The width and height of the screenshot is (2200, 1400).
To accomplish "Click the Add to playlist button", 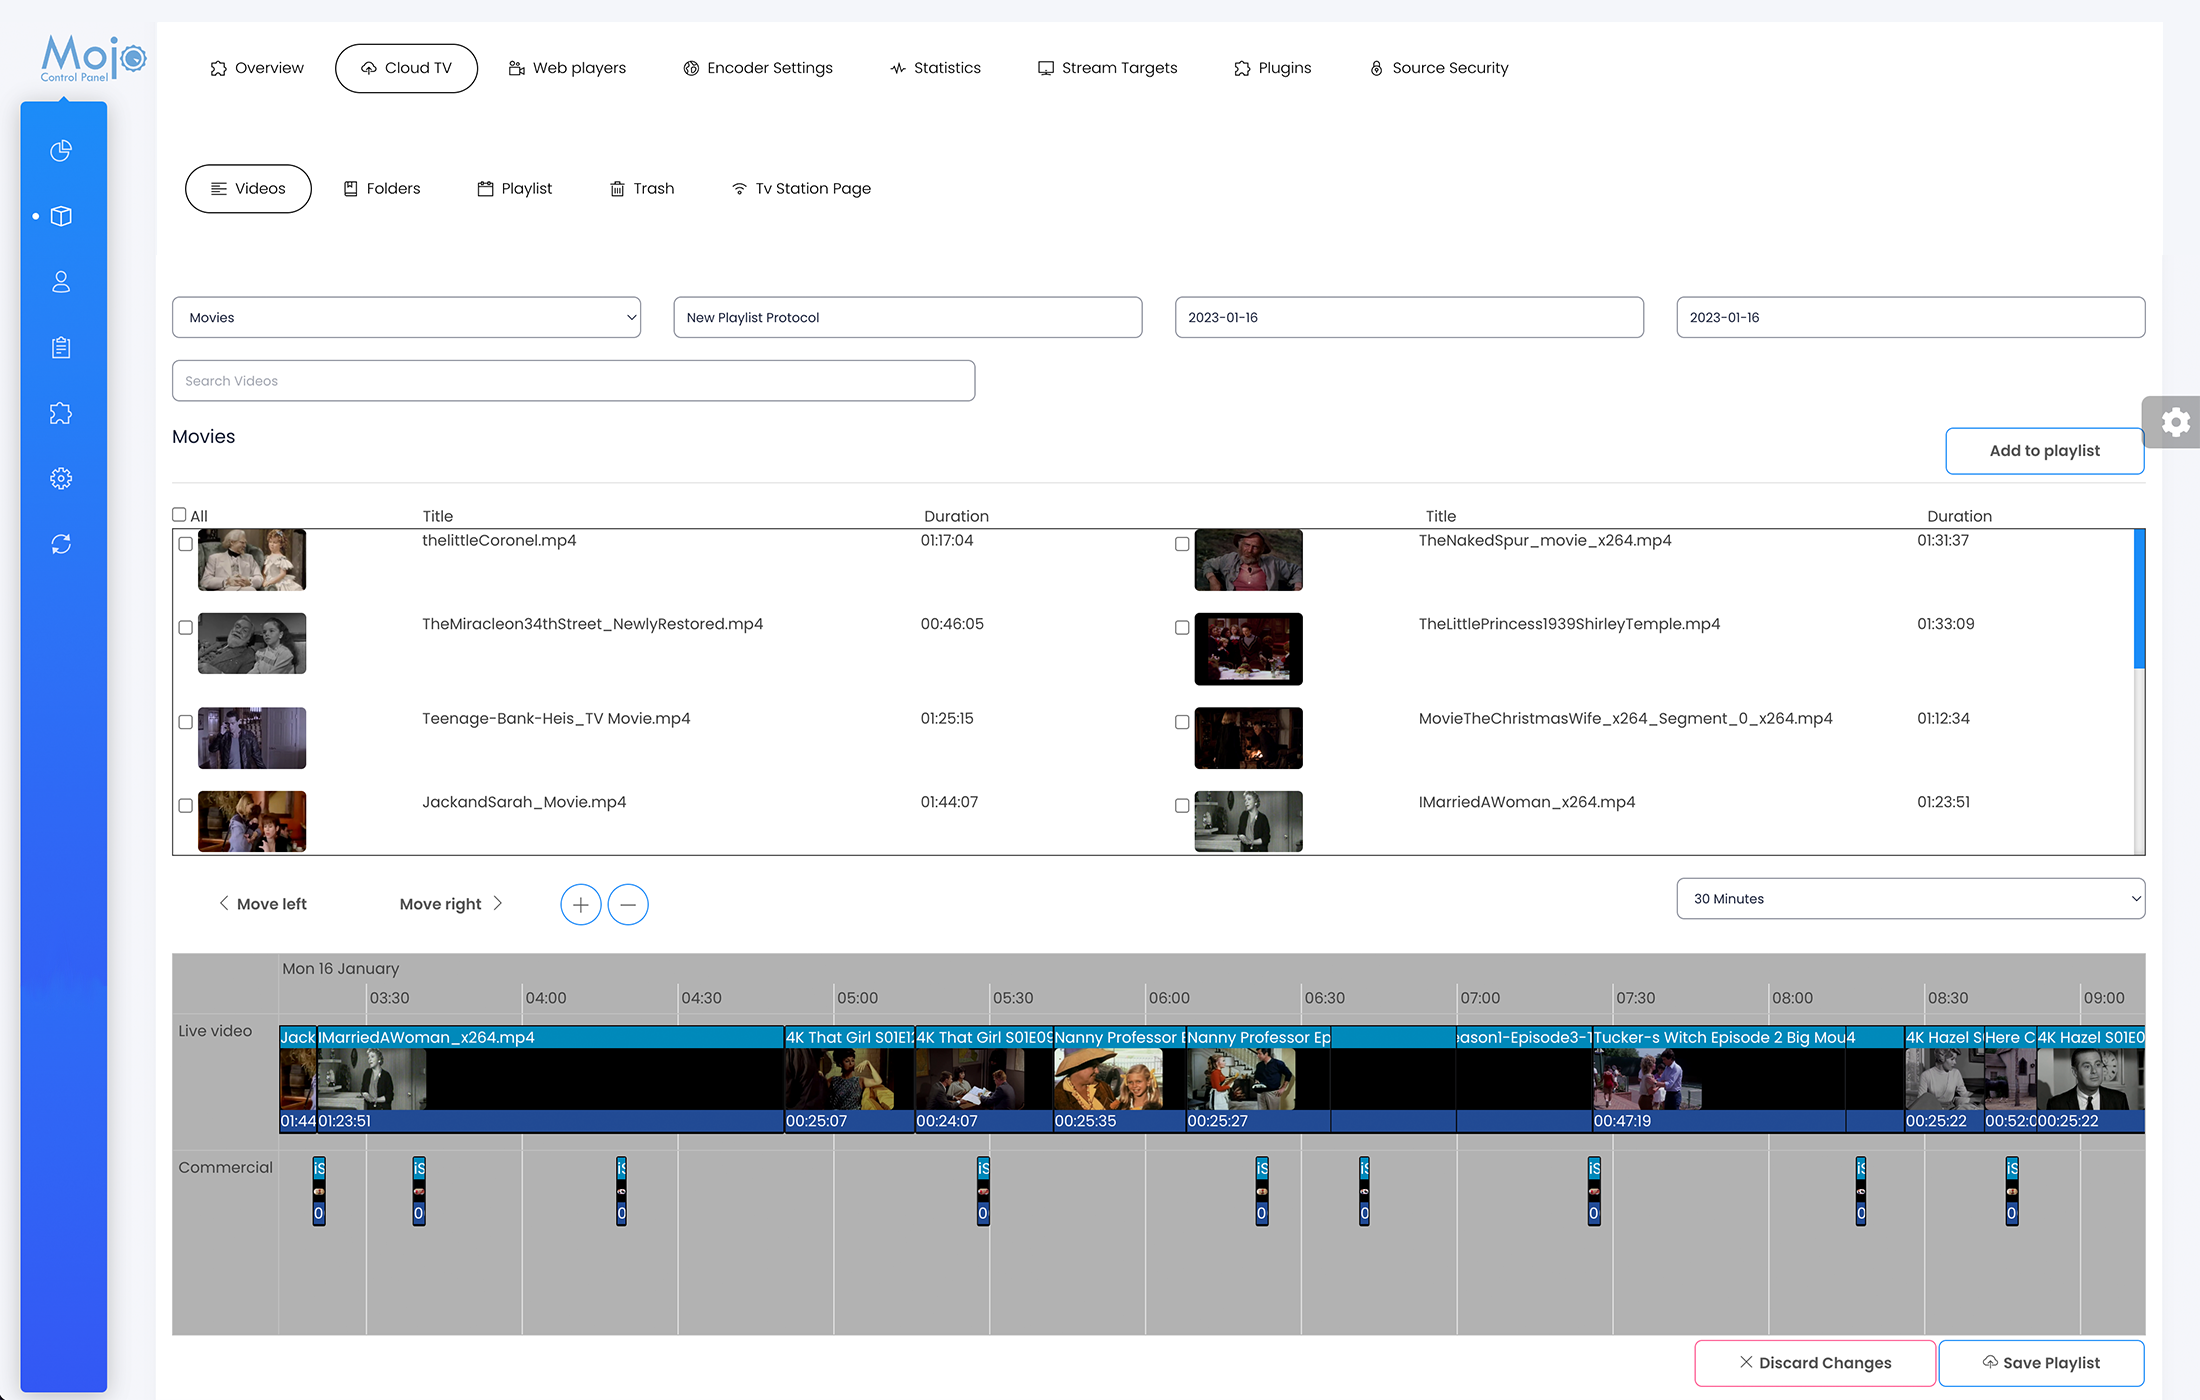I will [2044, 450].
